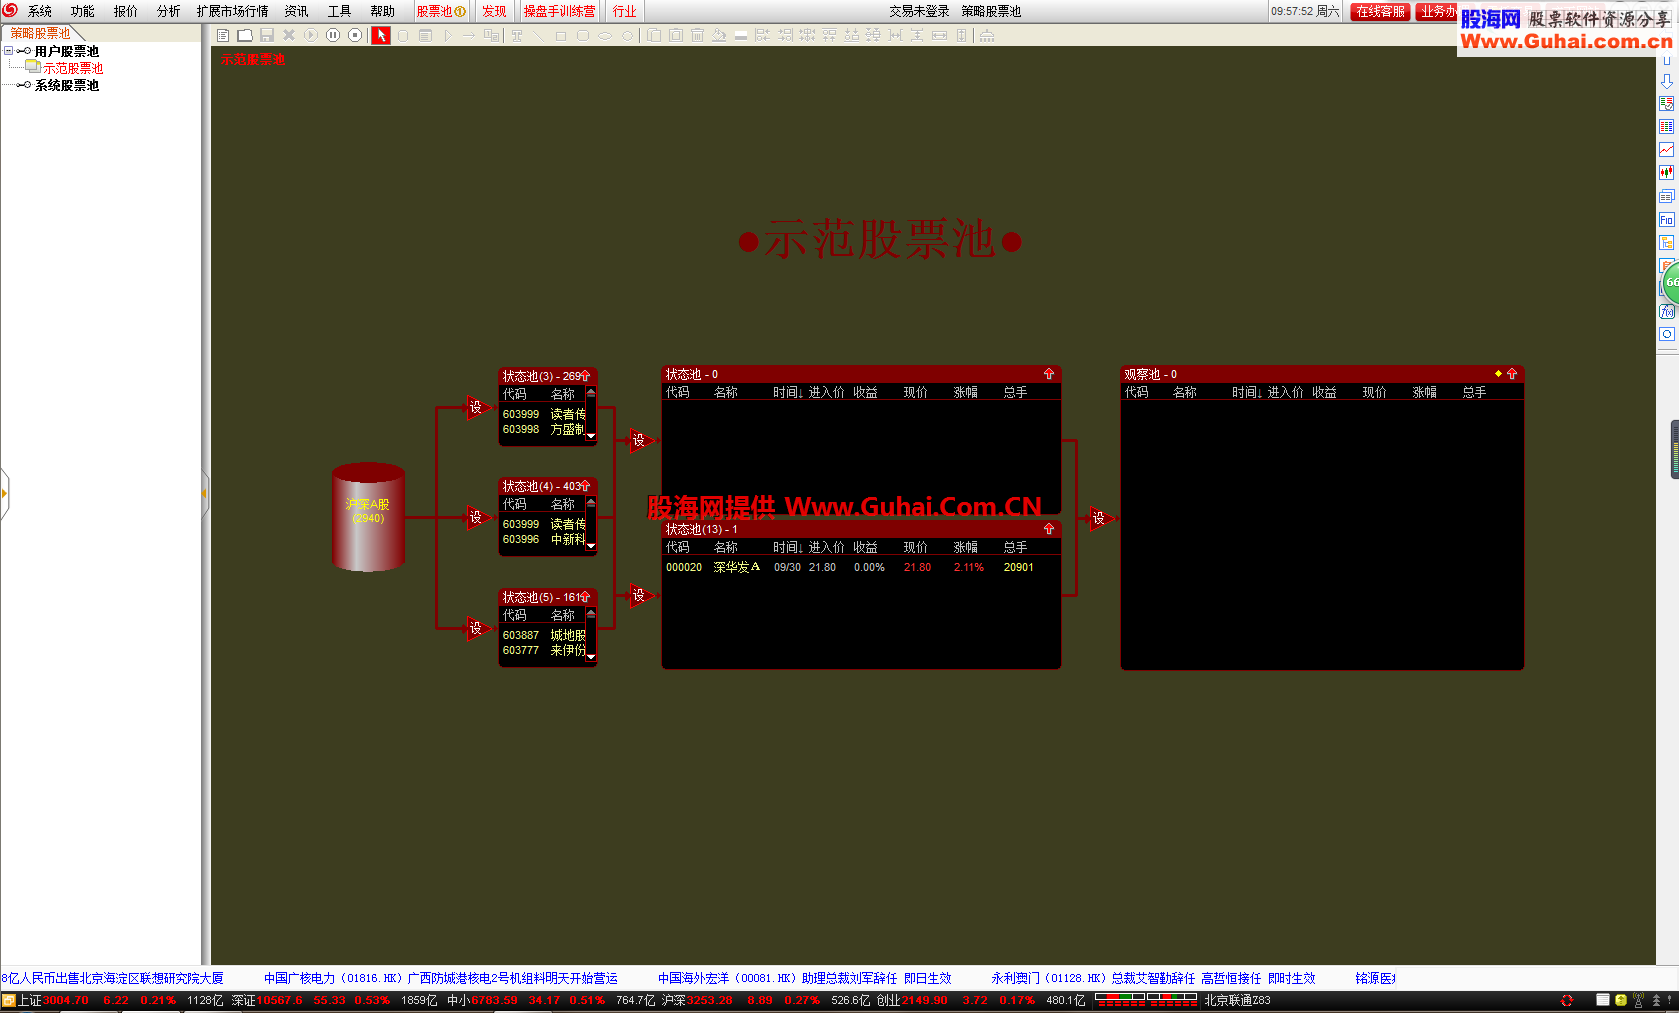The height and width of the screenshot is (1013, 1679).
Task: Select 示范股票池 in the tree
Action: click(x=72, y=68)
